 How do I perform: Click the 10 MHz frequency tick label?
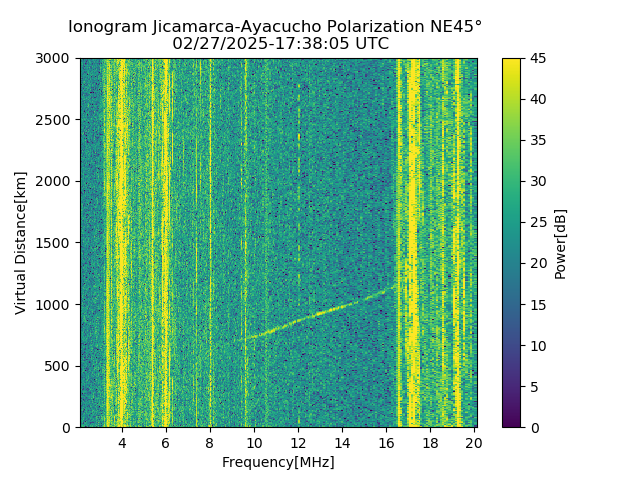254,443
